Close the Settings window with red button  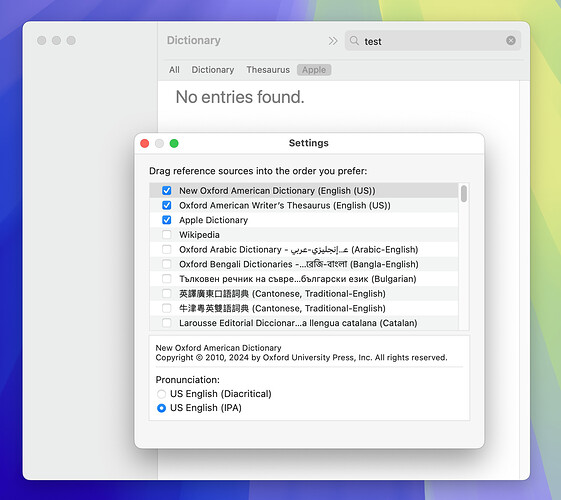[145, 143]
